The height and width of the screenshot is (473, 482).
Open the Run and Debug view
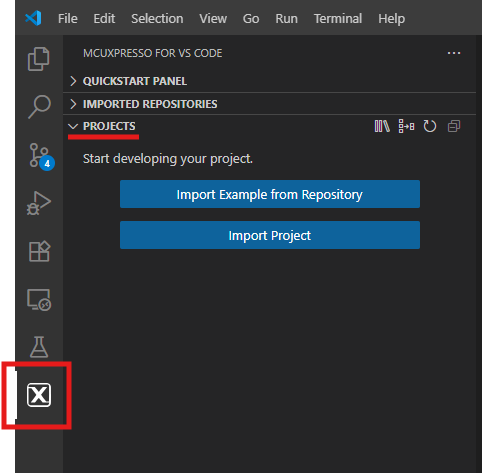39,203
